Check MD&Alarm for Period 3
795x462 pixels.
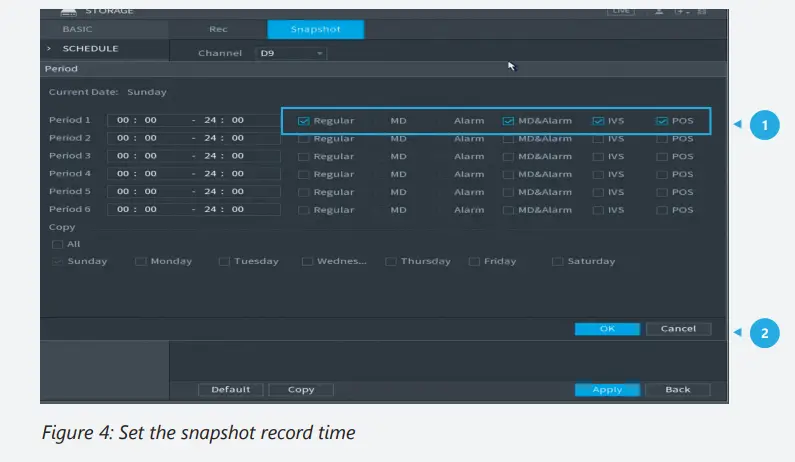508,157
